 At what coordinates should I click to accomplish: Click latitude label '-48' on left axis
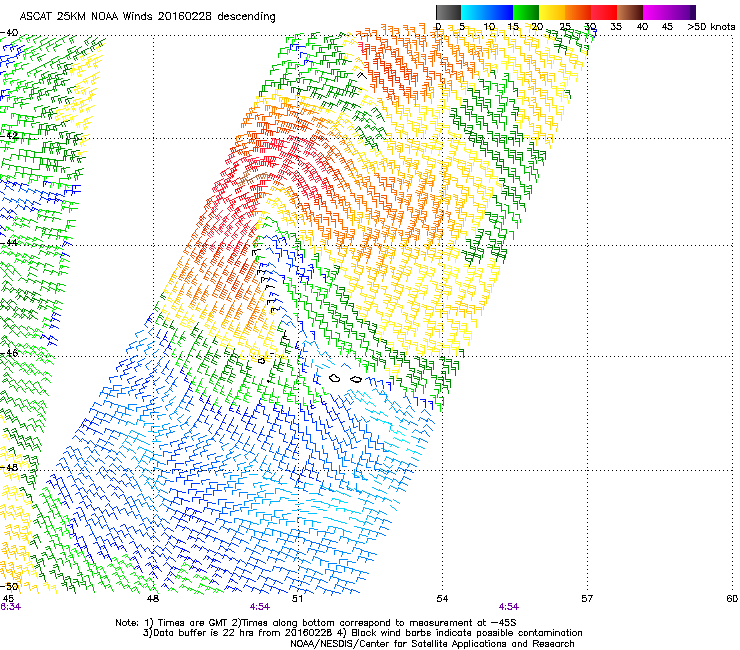click(x=9, y=467)
